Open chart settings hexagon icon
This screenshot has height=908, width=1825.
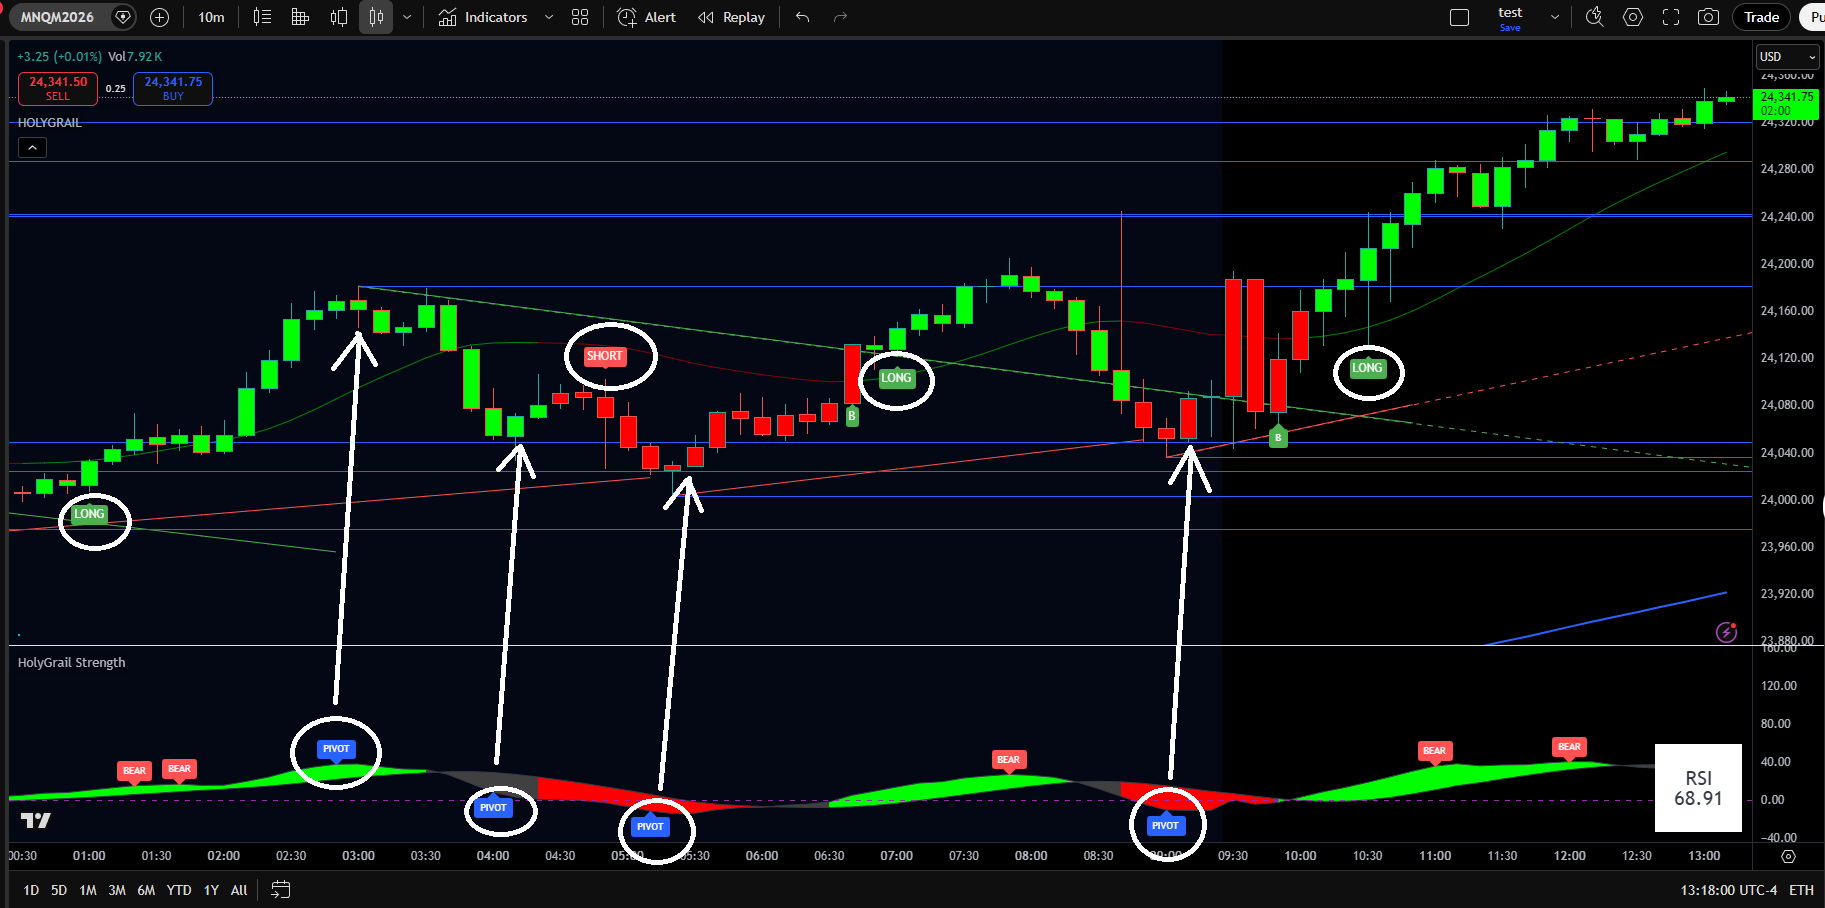tap(1633, 17)
